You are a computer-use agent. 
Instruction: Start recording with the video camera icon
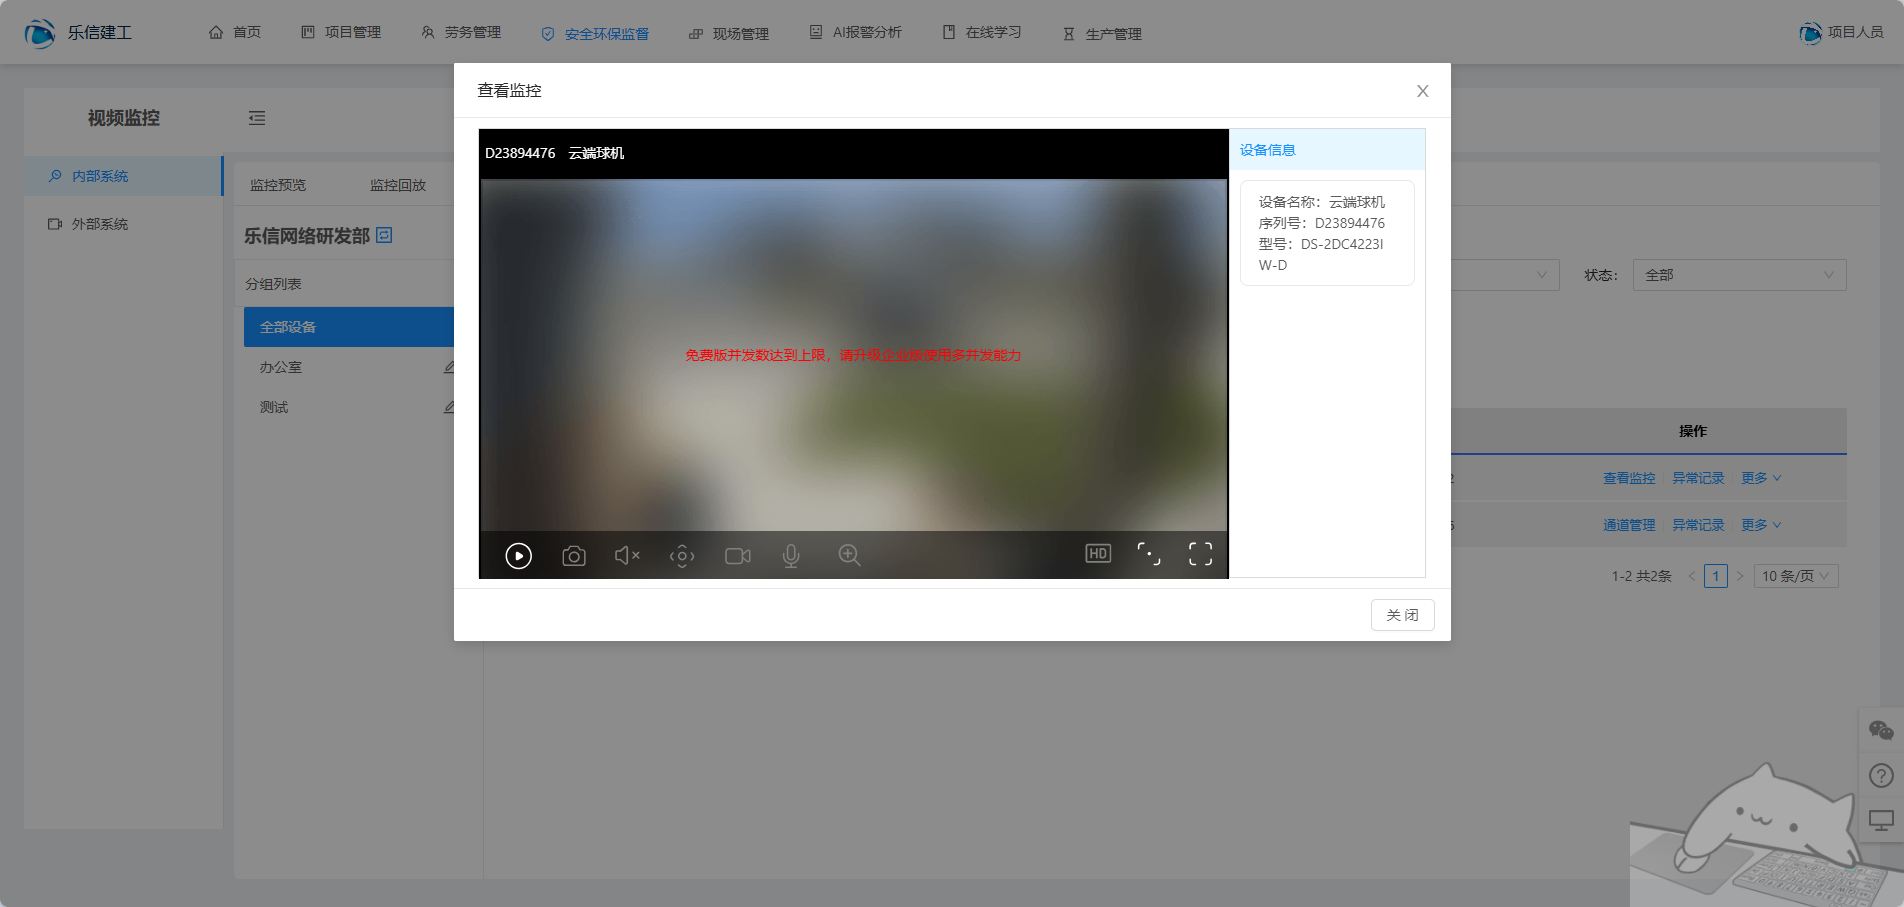point(738,555)
